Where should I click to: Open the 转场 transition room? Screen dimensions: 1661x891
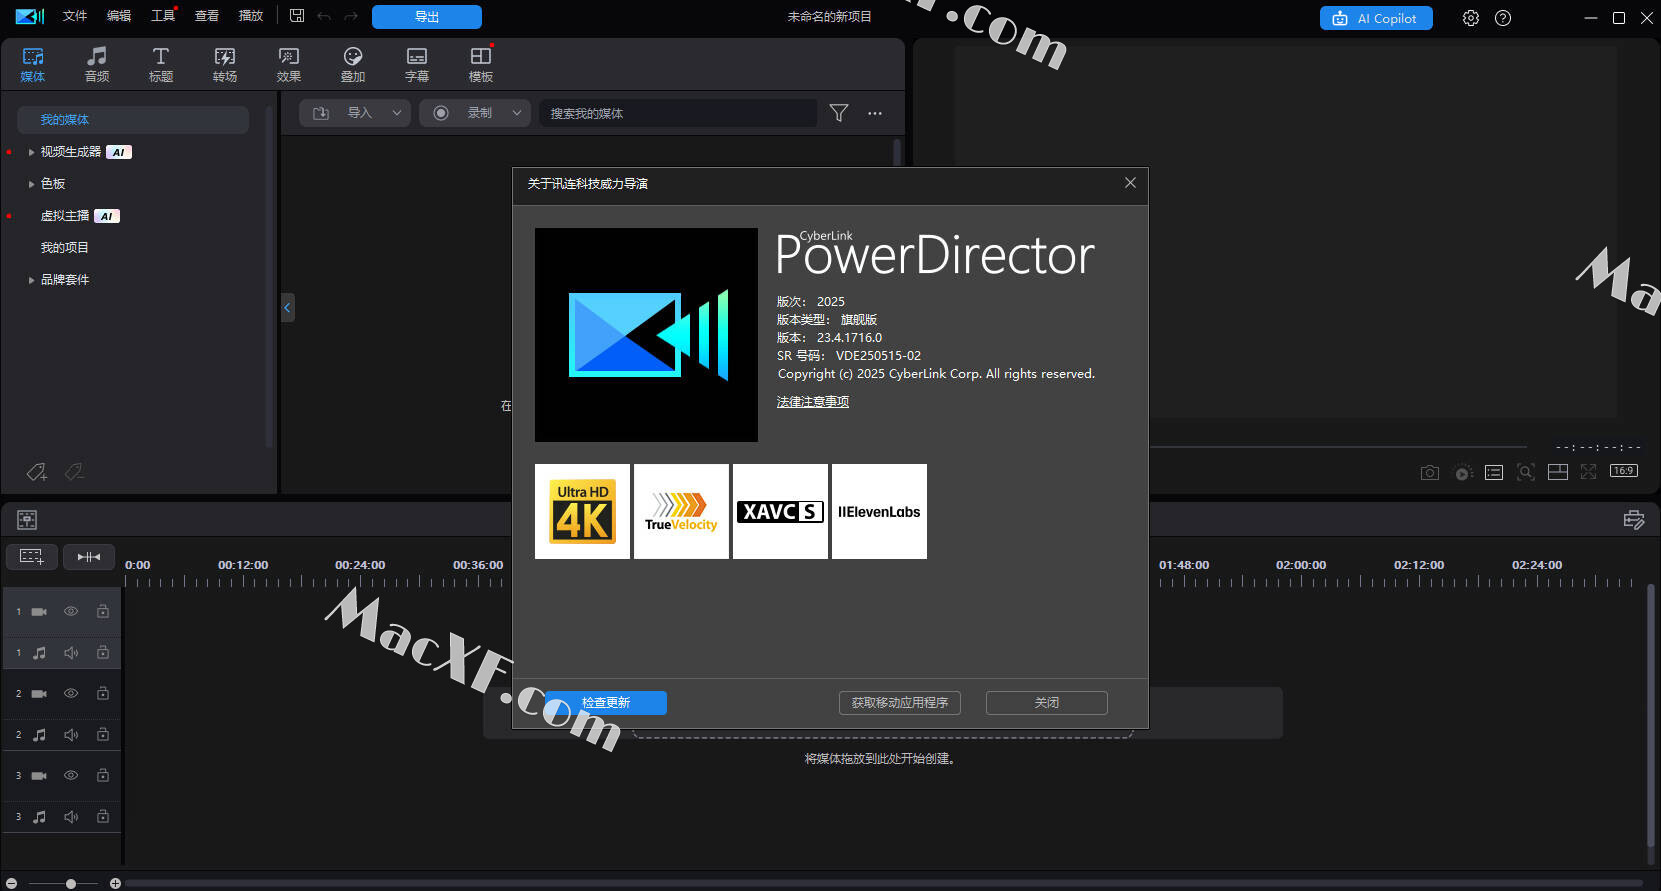click(225, 64)
